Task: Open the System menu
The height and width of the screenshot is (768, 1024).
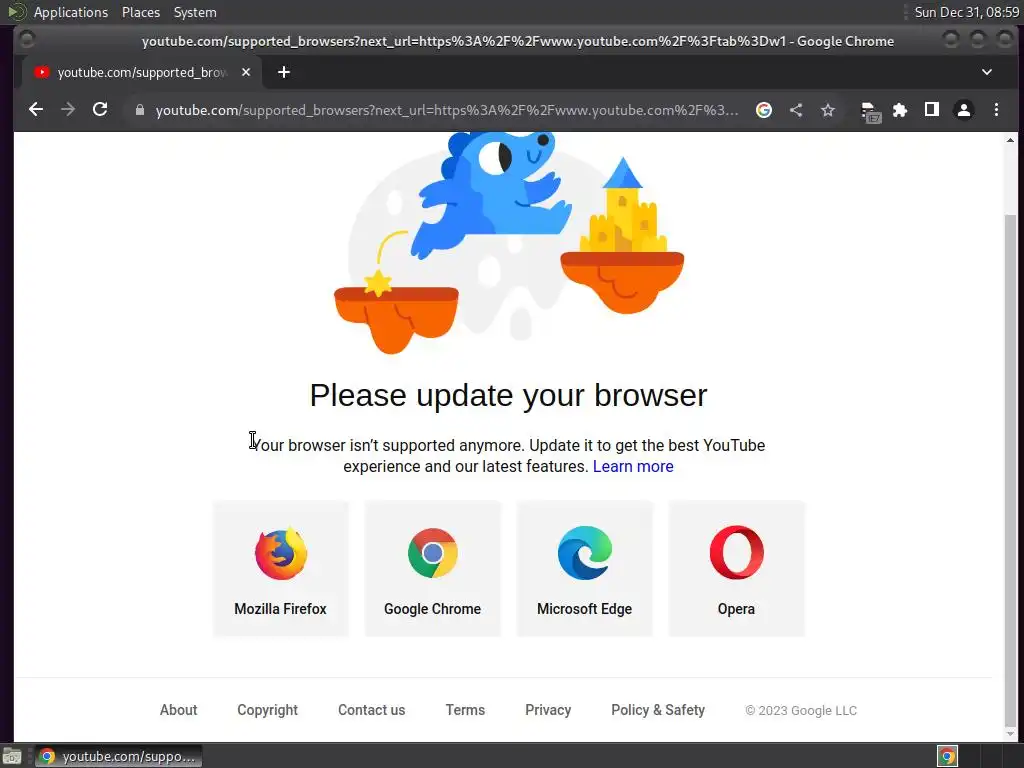Action: point(195,12)
